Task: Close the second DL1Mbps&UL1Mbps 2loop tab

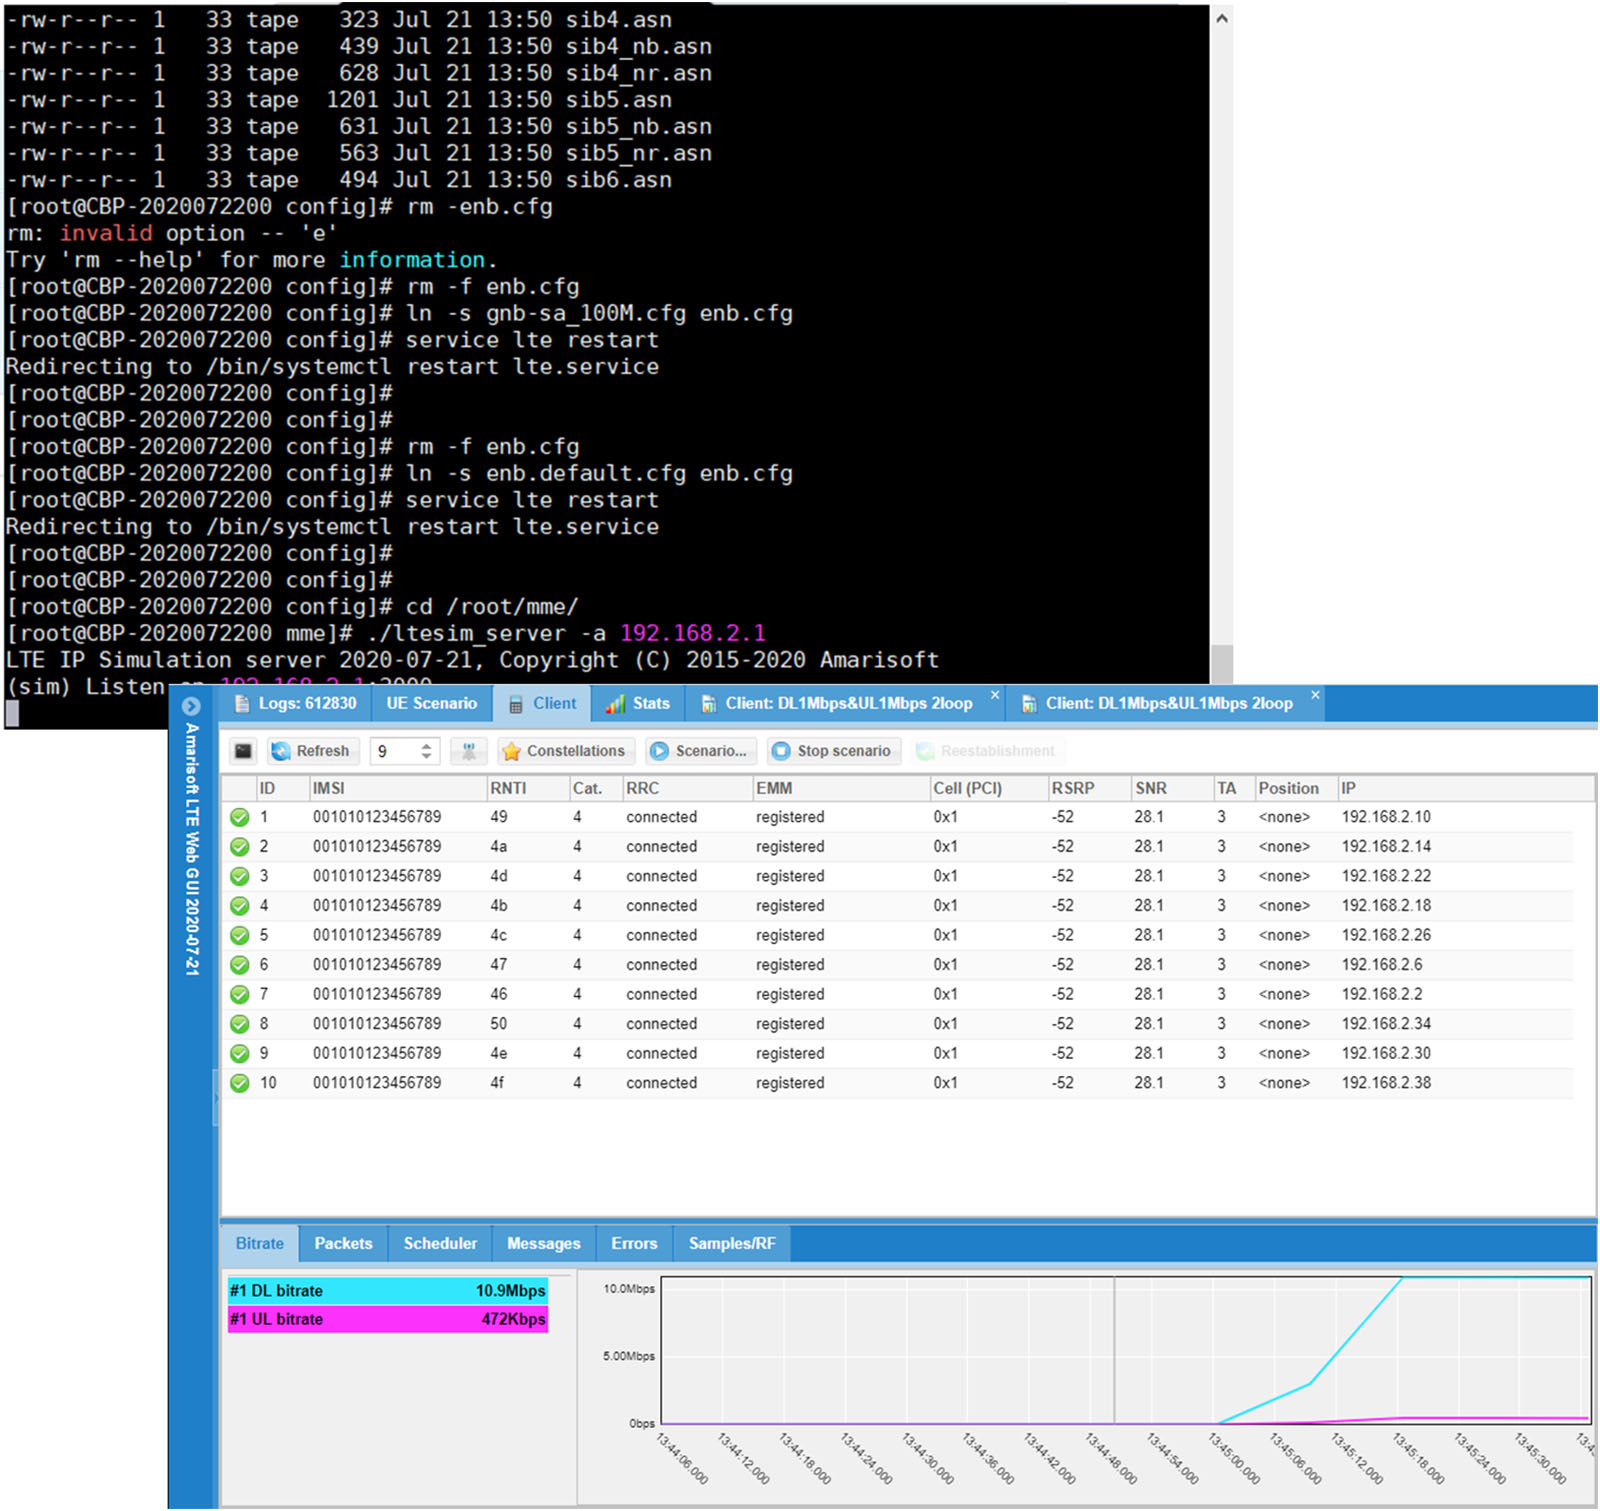Action: tap(1315, 694)
